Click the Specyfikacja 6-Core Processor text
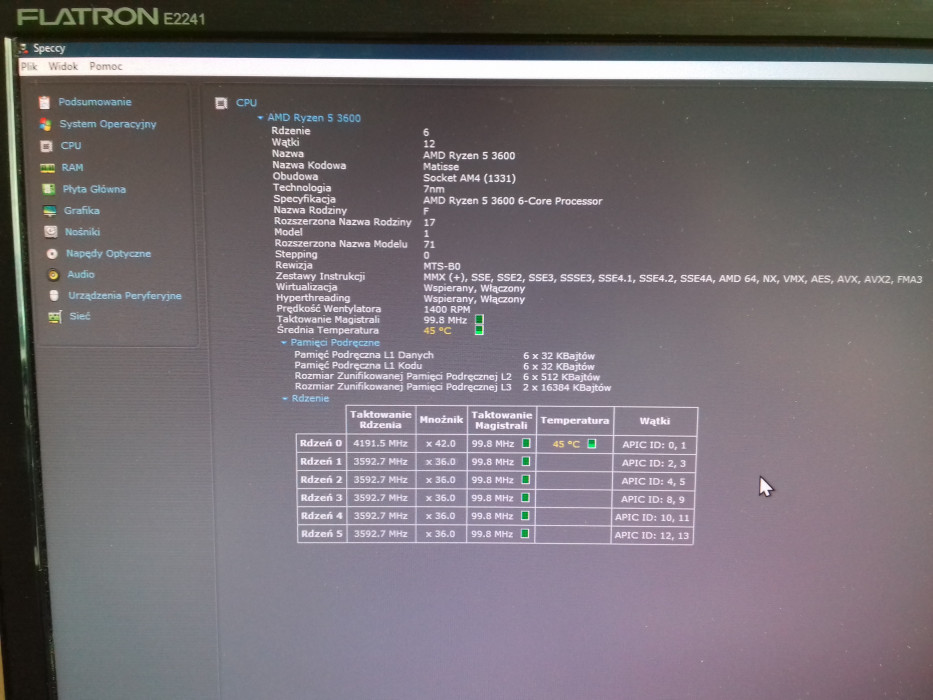The image size is (933, 700). coord(513,201)
